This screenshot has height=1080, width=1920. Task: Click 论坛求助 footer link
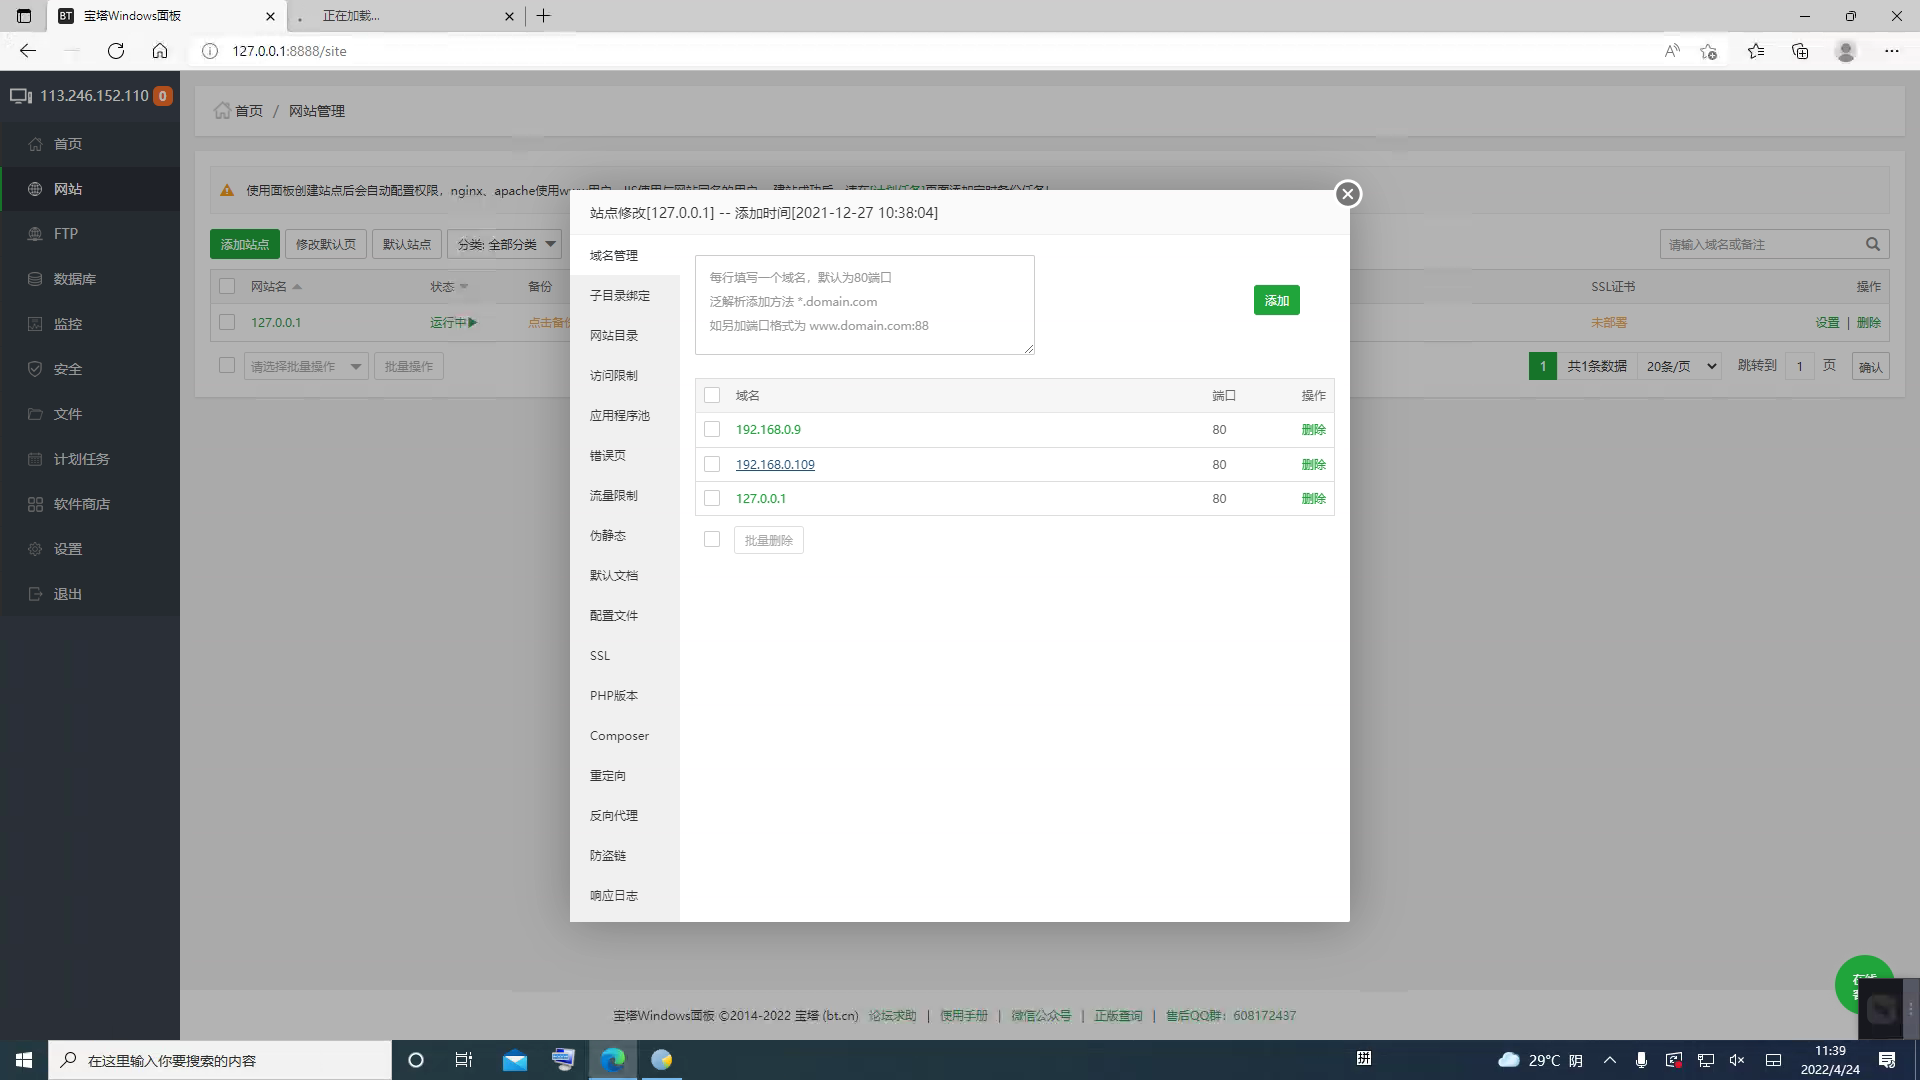pyautogui.click(x=892, y=1015)
